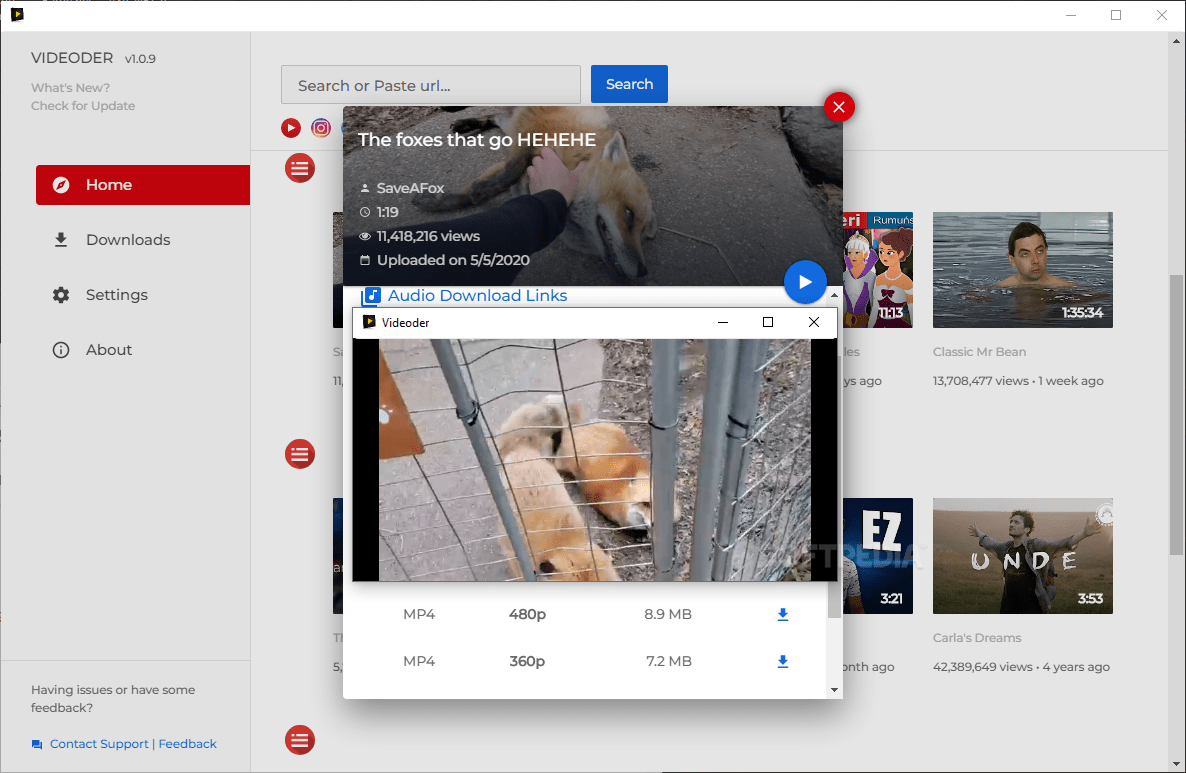Click the red list button above Carla's Dreams row
The height and width of the screenshot is (773, 1186).
tap(300, 454)
